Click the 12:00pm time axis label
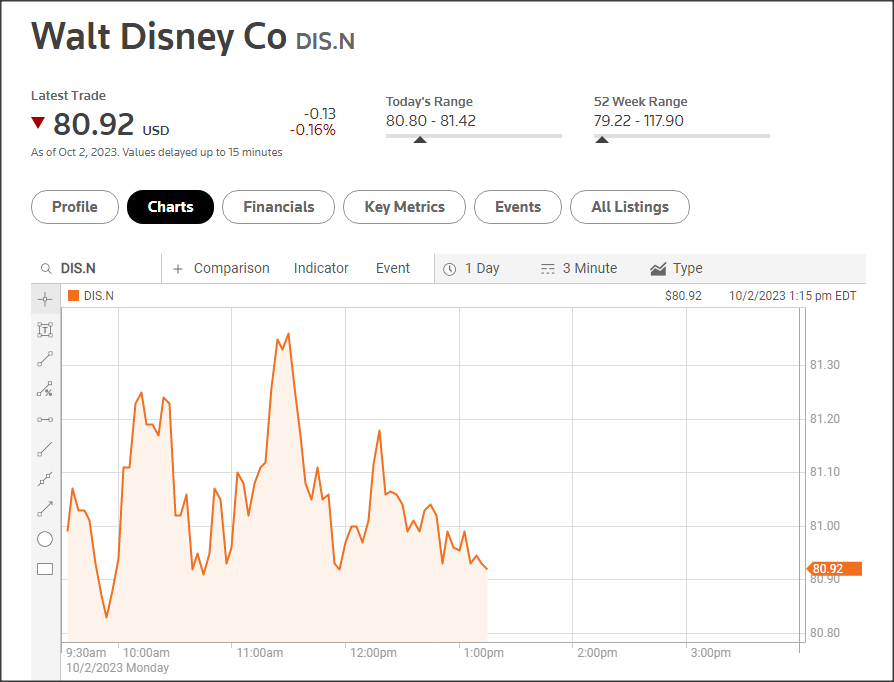The width and height of the screenshot is (894, 682). [373, 653]
